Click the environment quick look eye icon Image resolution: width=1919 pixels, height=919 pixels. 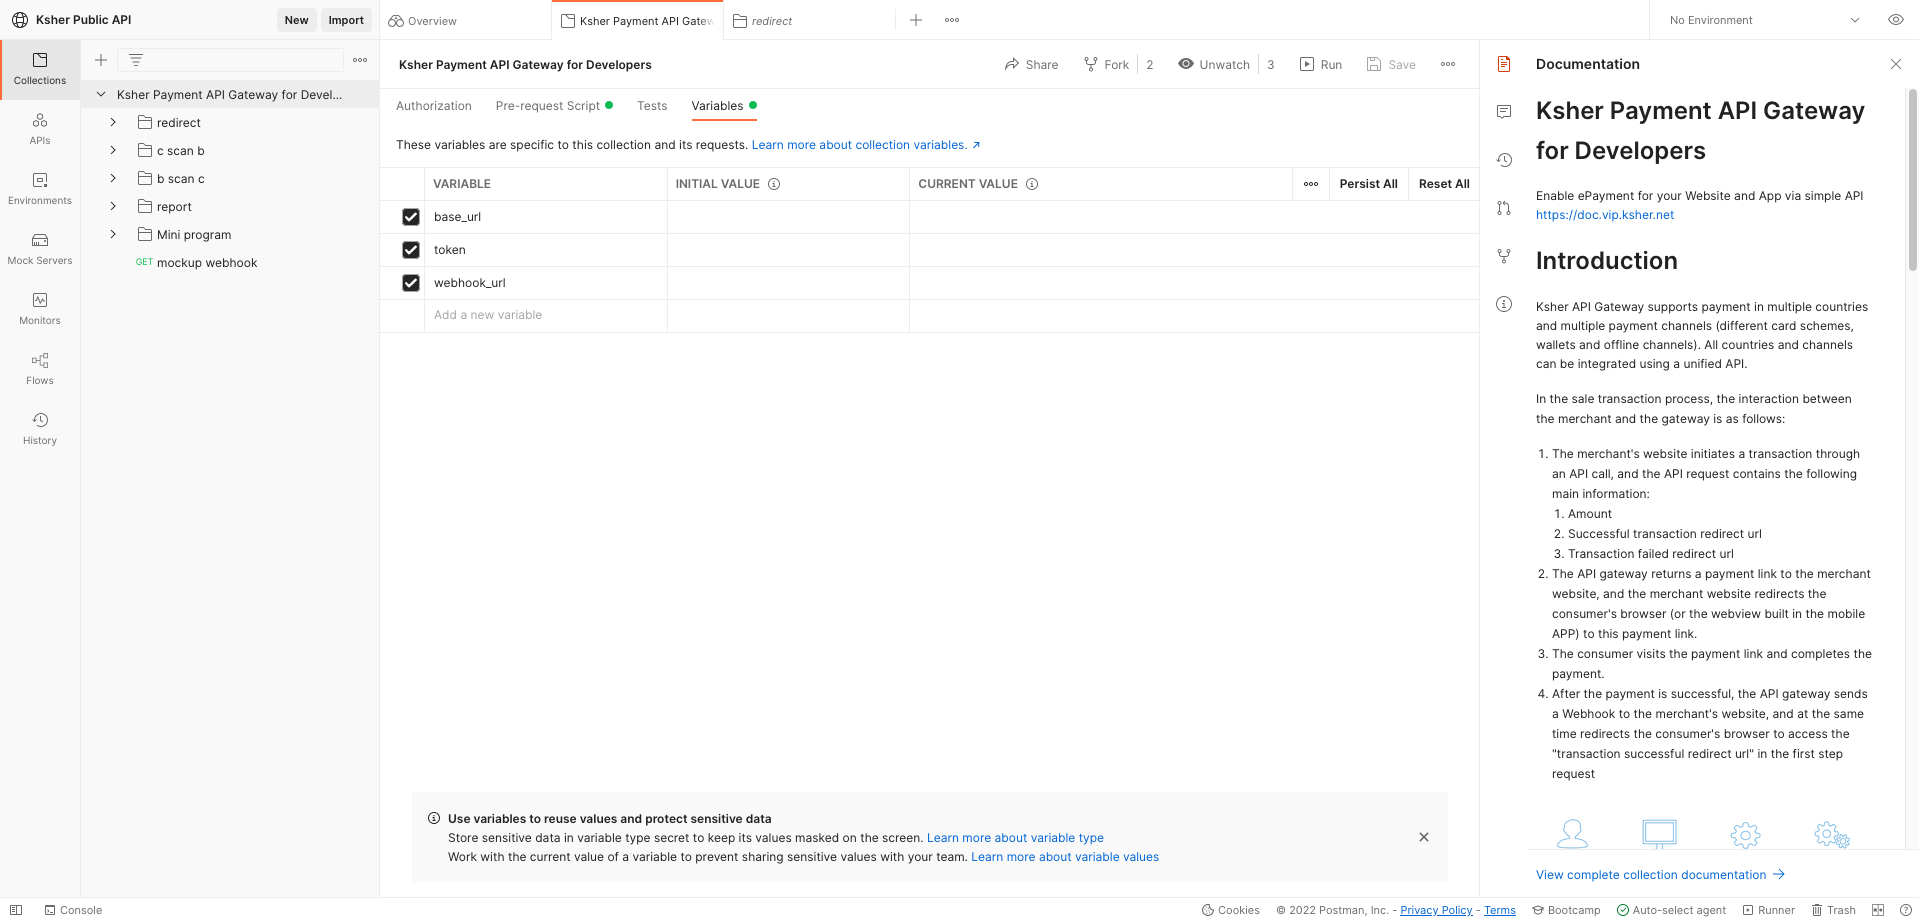pos(1895,20)
